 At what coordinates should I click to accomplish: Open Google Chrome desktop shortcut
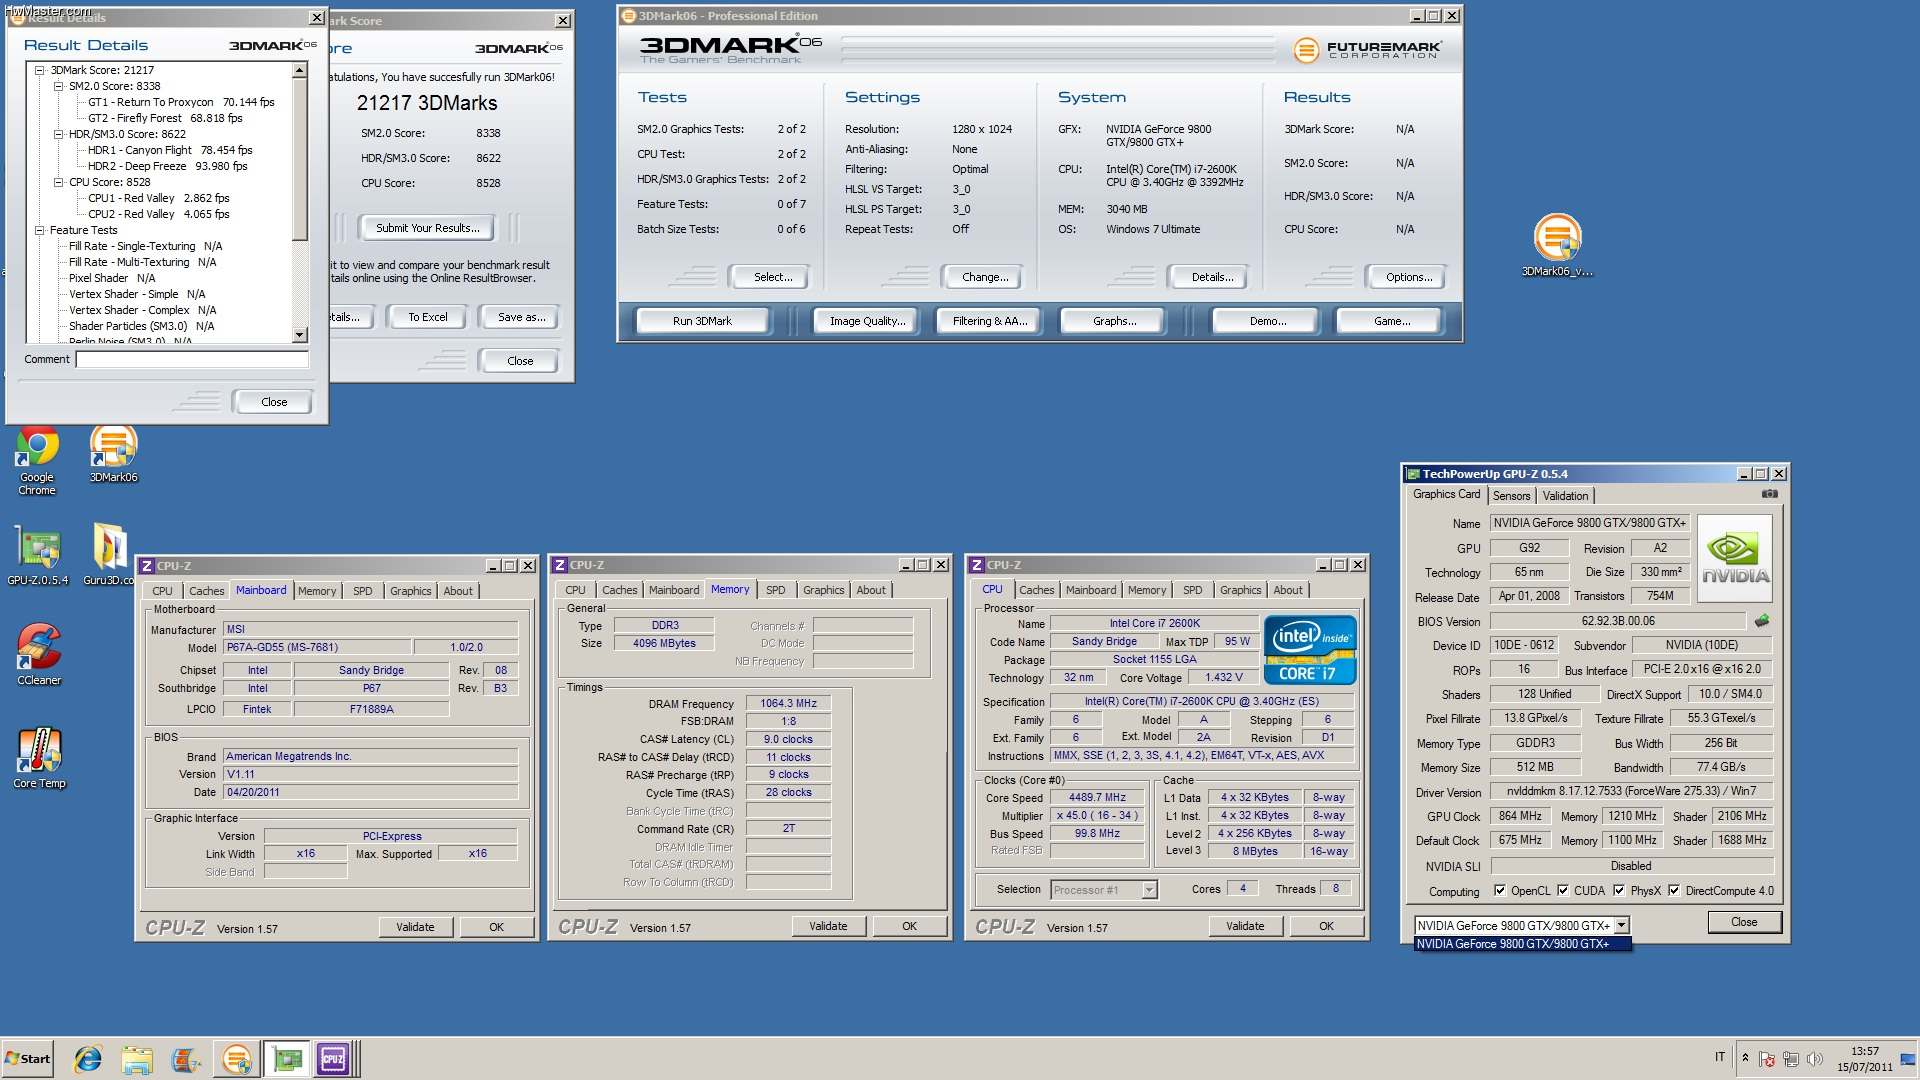tap(37, 460)
